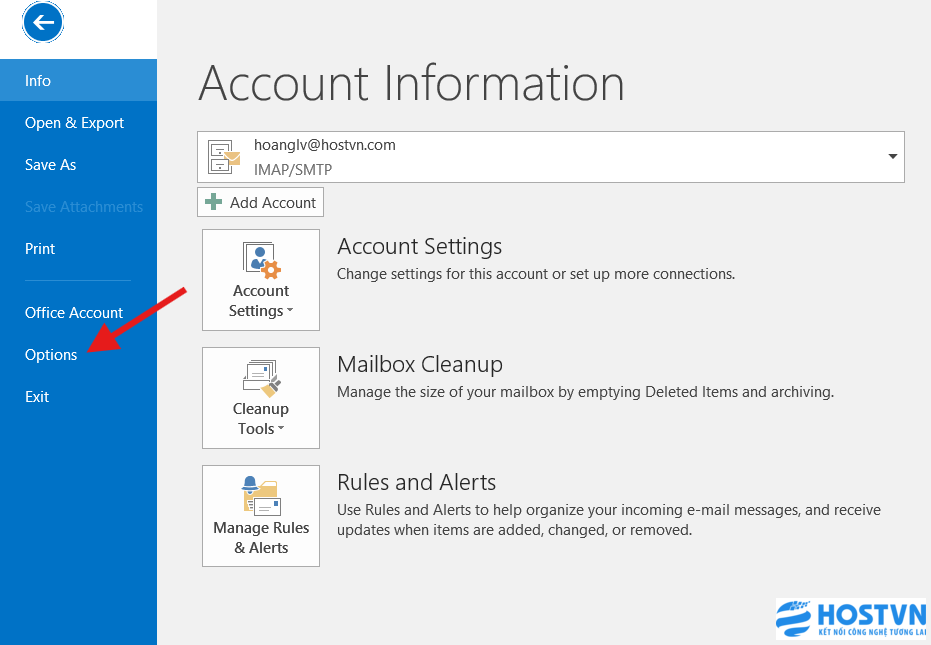Click the Manage Rules & Alerts bell icon
This screenshot has height=645, width=931.
pos(261,495)
